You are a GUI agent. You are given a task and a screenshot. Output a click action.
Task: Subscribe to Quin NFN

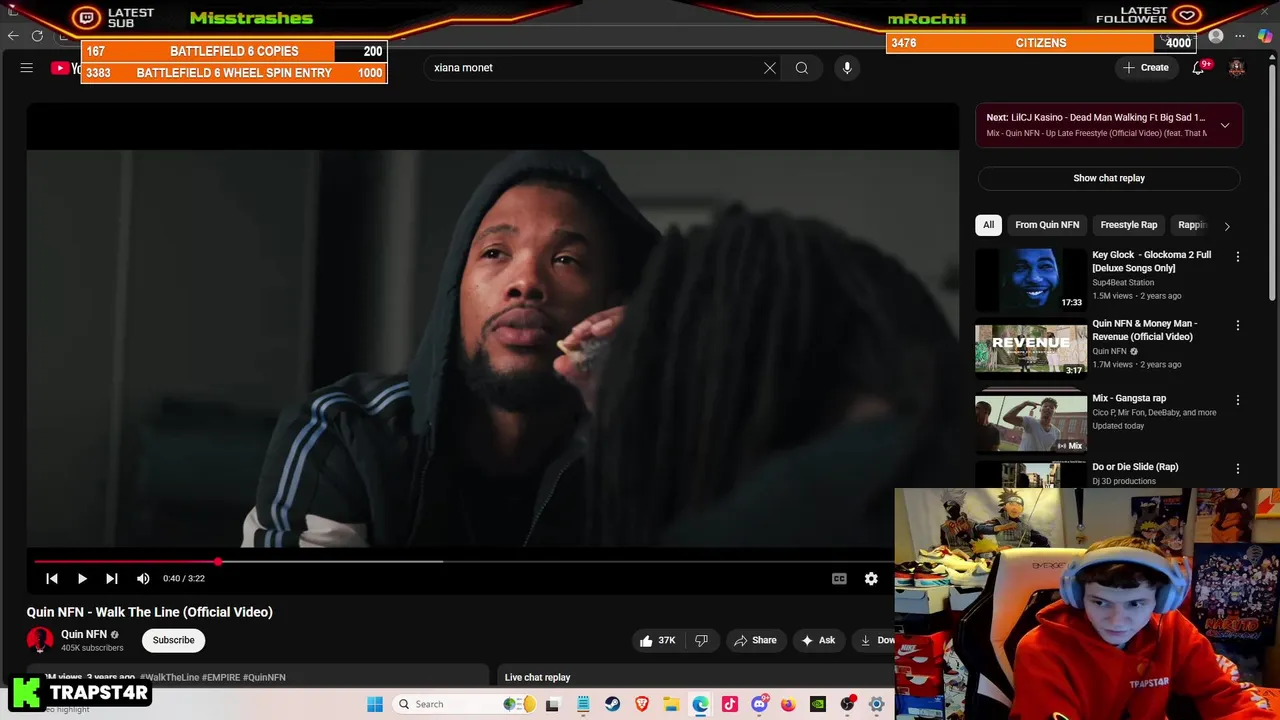173,640
